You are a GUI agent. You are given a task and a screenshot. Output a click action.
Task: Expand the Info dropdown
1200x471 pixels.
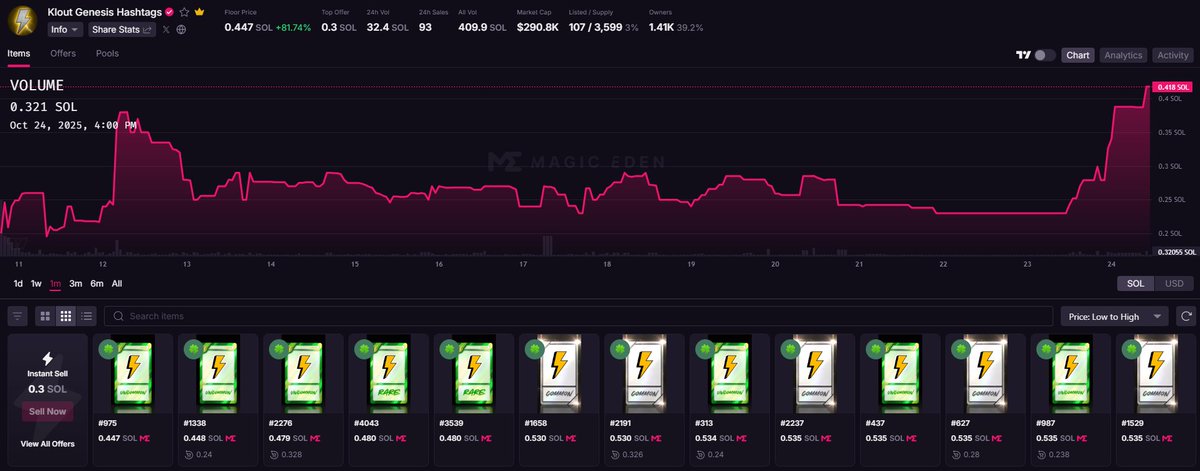[65, 30]
